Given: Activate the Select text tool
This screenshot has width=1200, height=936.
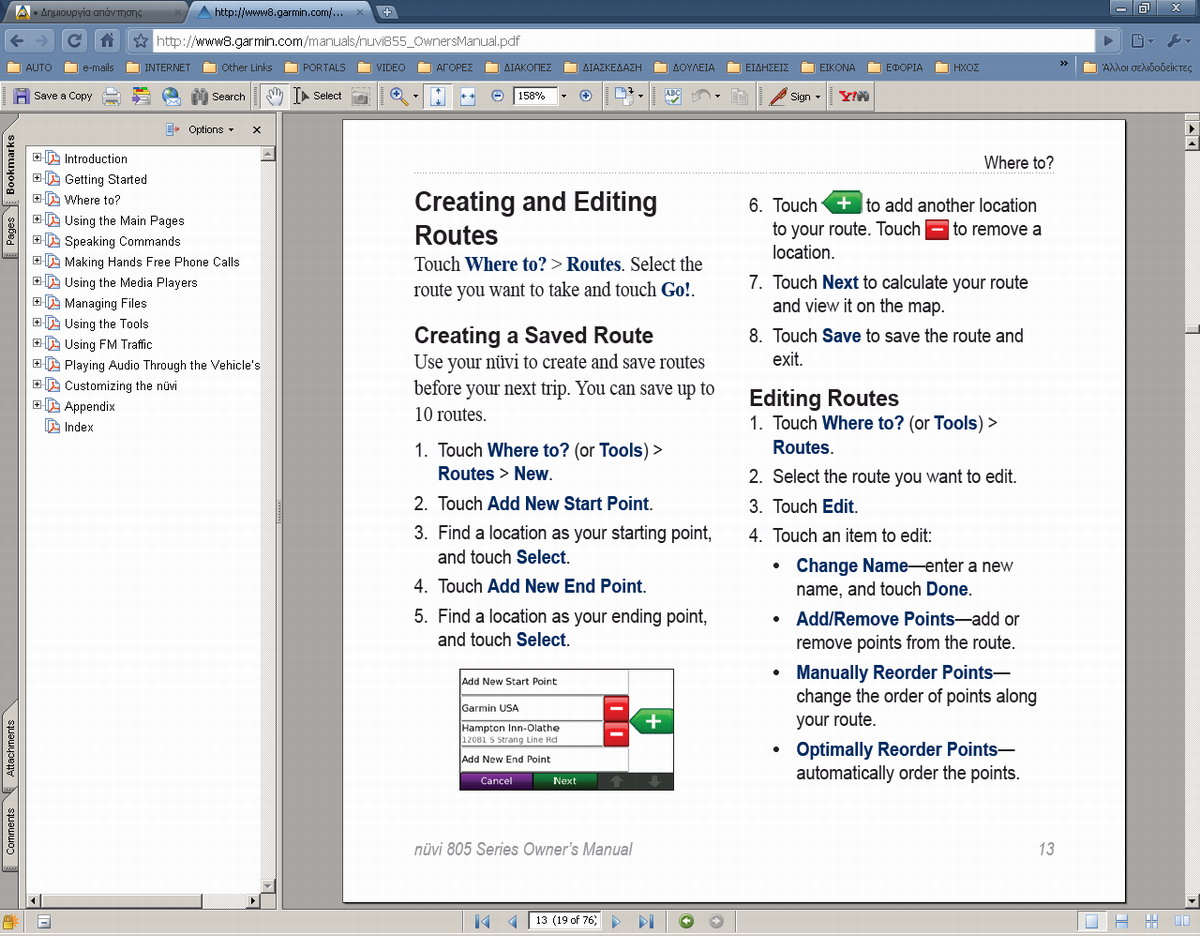Looking at the screenshot, I should point(318,96).
